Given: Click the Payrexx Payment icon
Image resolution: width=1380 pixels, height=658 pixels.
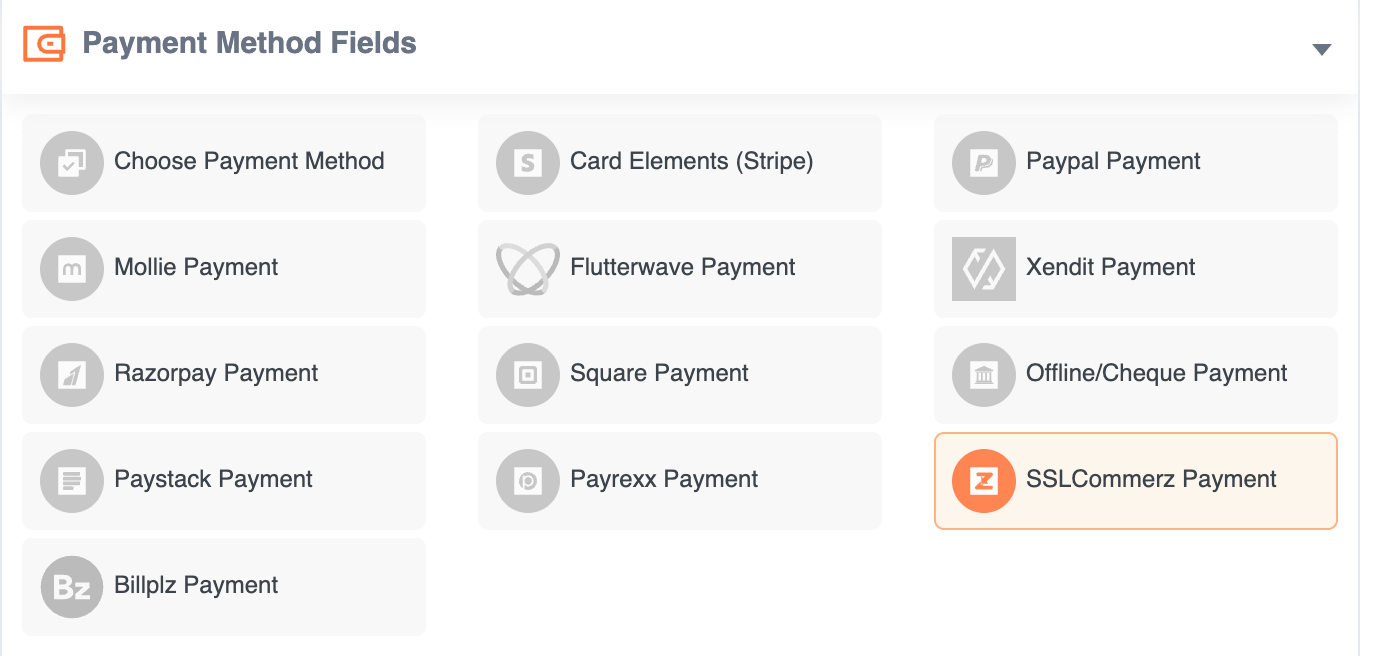Looking at the screenshot, I should [528, 480].
